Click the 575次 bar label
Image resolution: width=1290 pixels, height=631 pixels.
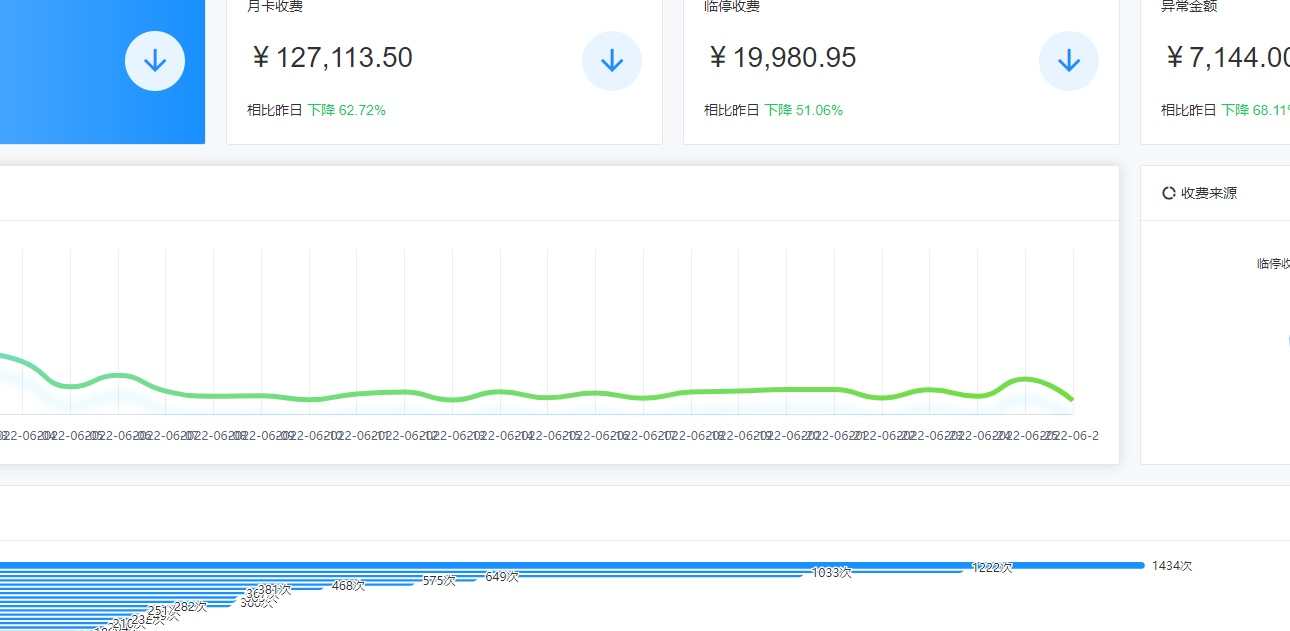pyautogui.click(x=439, y=581)
